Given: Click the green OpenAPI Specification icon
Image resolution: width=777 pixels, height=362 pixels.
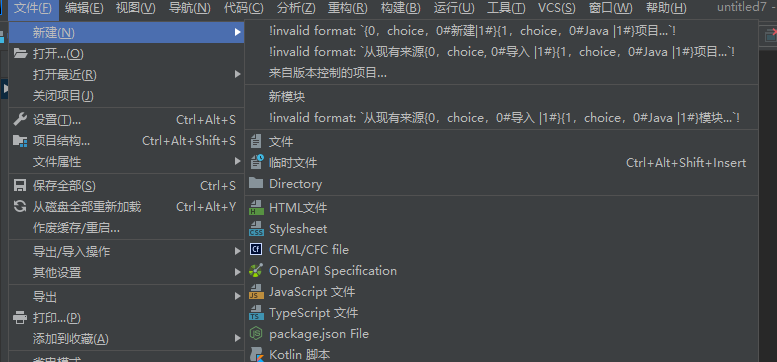Looking at the screenshot, I should (x=256, y=271).
